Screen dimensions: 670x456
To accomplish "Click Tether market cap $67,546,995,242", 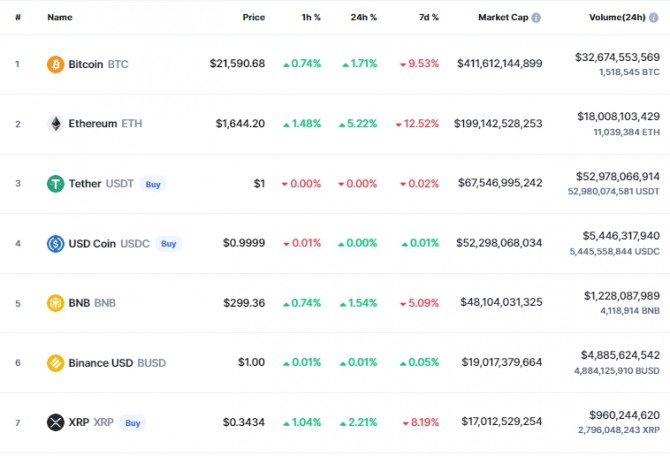I will pos(500,183).
